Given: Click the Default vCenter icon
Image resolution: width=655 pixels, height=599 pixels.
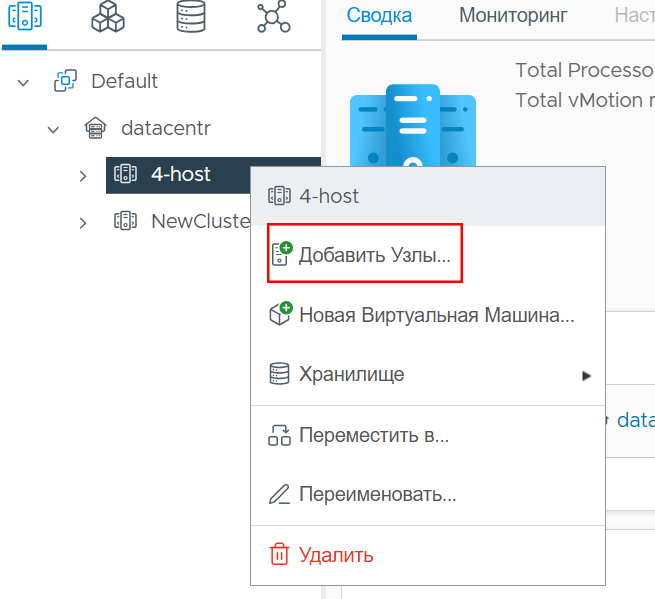Looking at the screenshot, I should 66,81.
